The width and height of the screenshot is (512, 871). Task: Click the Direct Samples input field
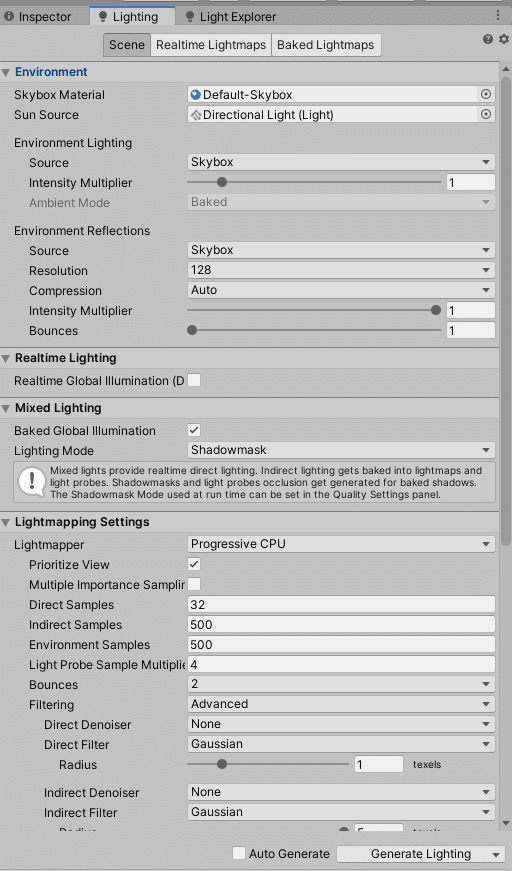pyautogui.click(x=341, y=604)
